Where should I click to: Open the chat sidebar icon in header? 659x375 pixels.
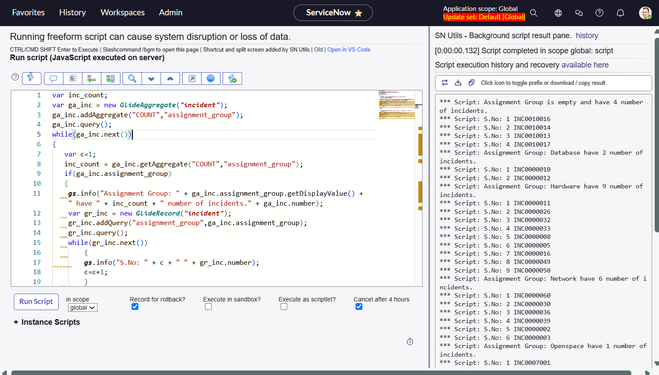tap(579, 13)
